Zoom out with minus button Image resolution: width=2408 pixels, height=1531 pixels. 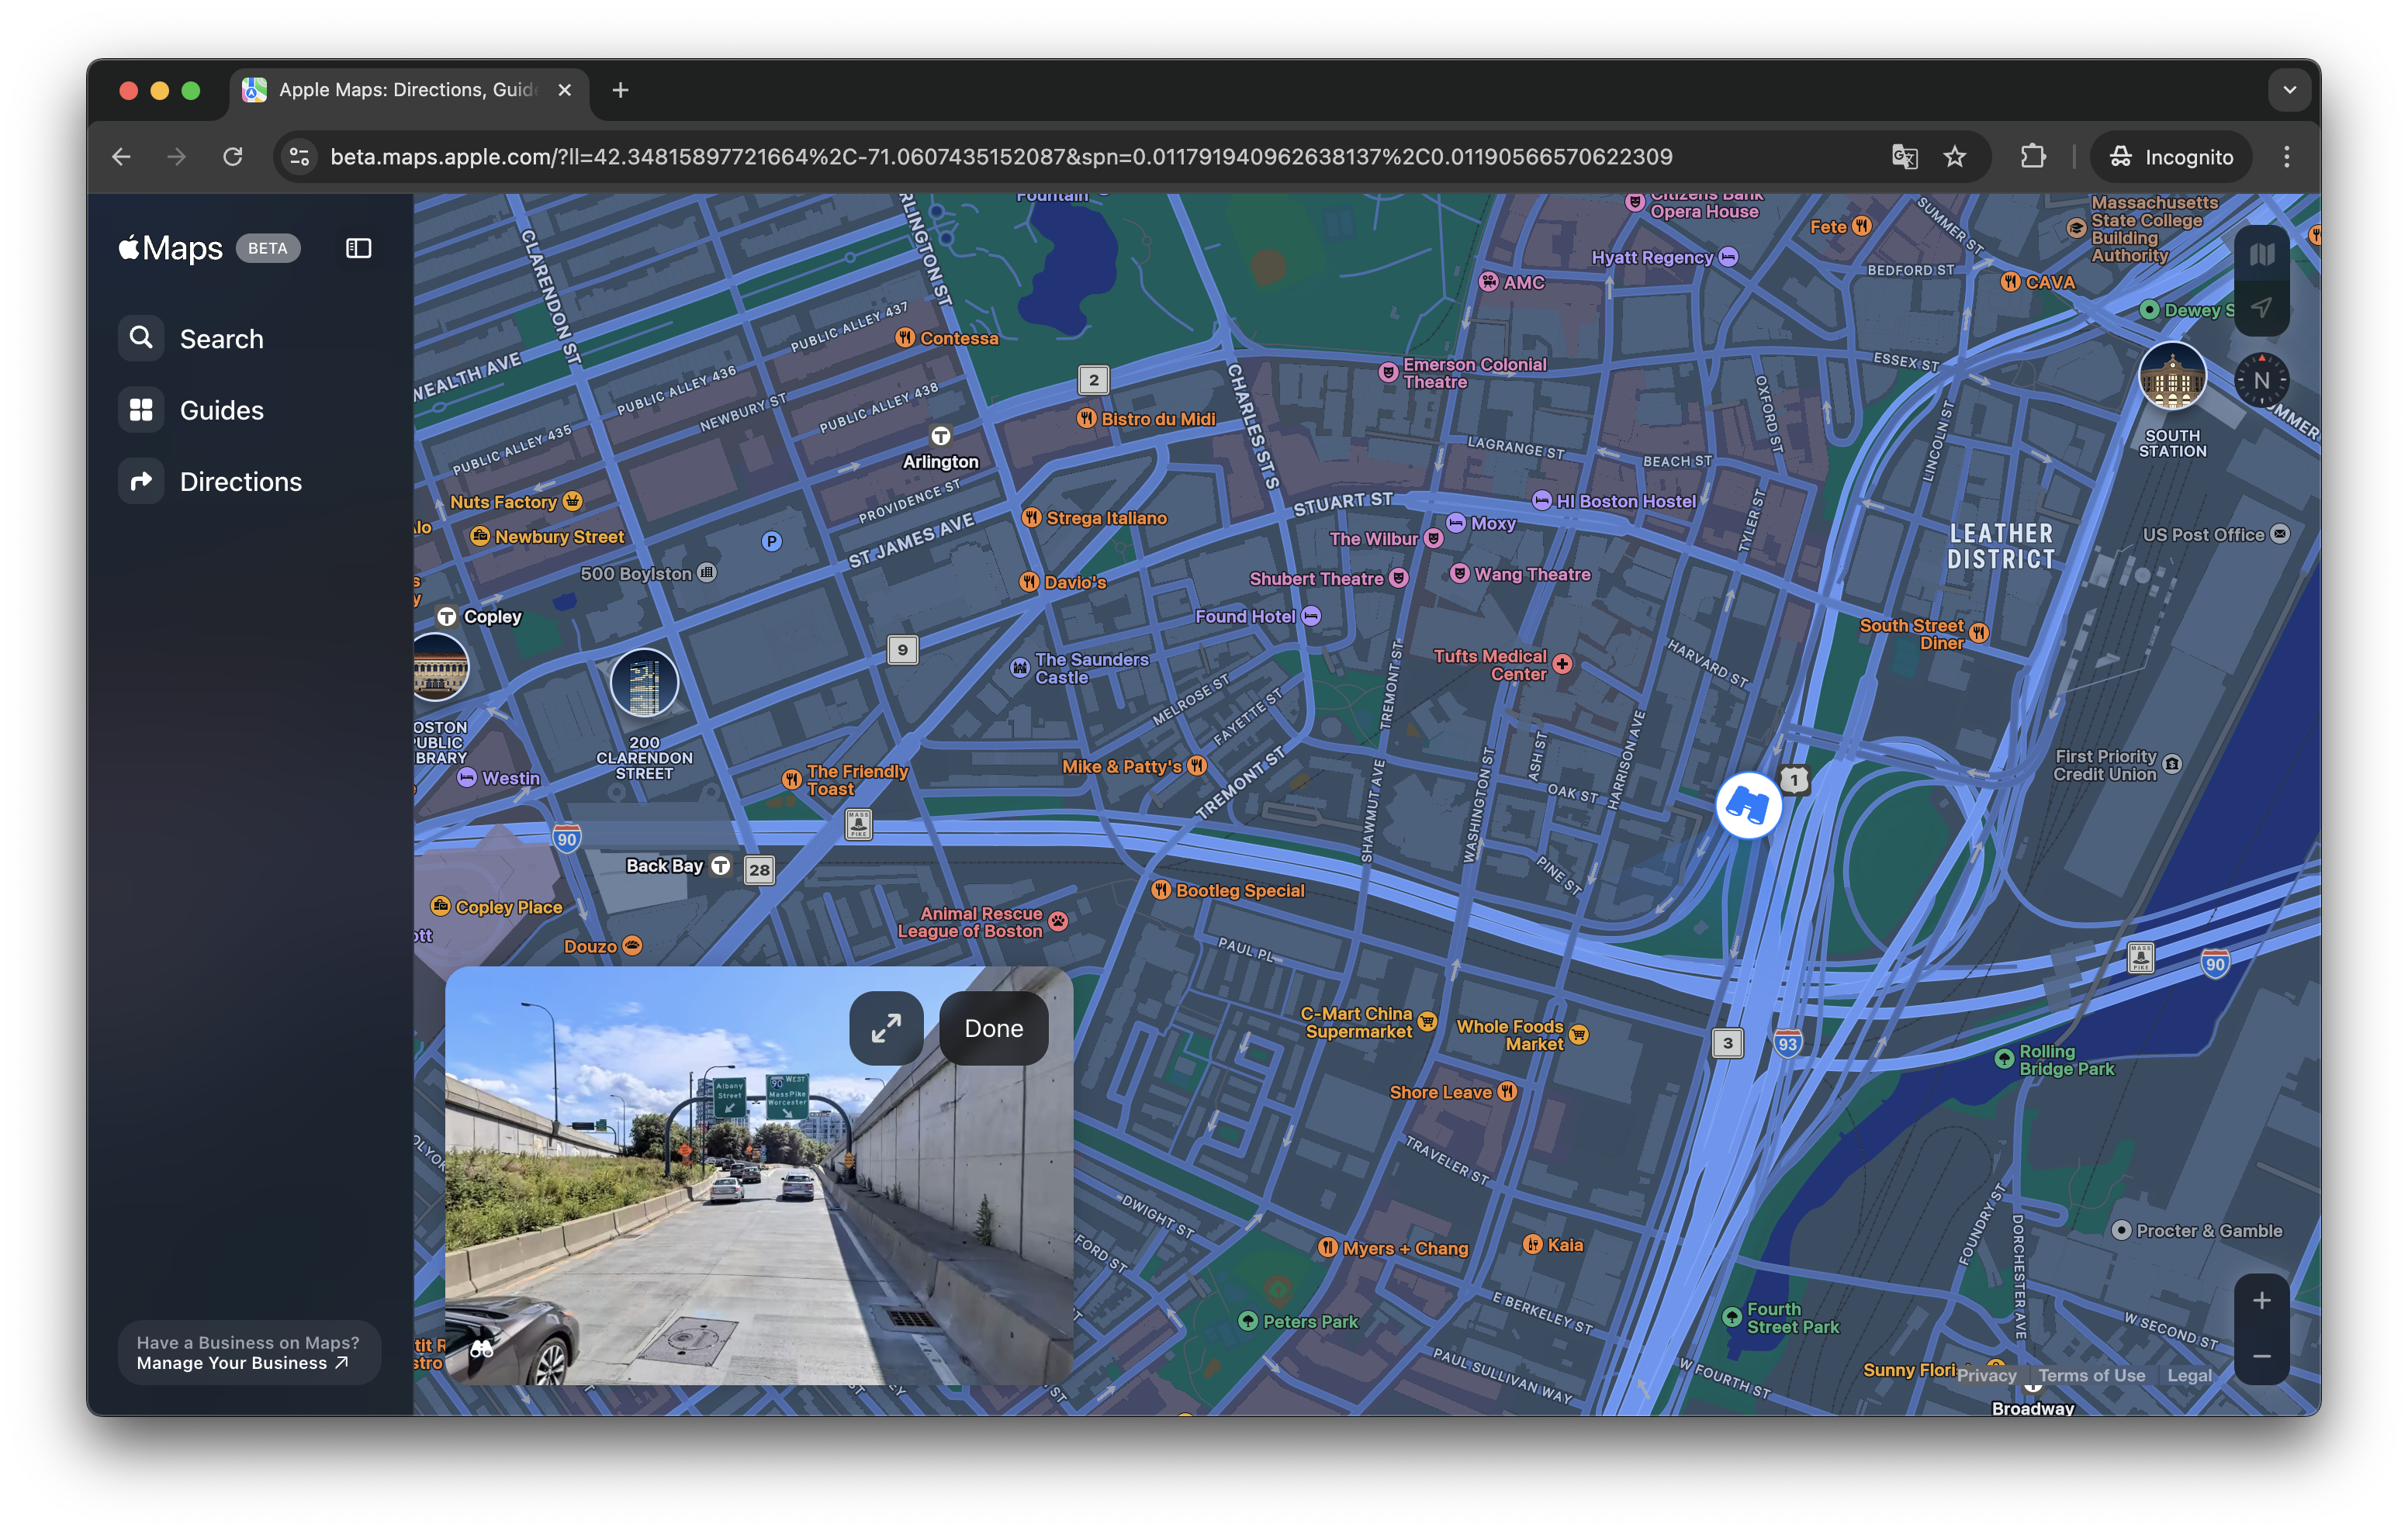point(2261,1357)
